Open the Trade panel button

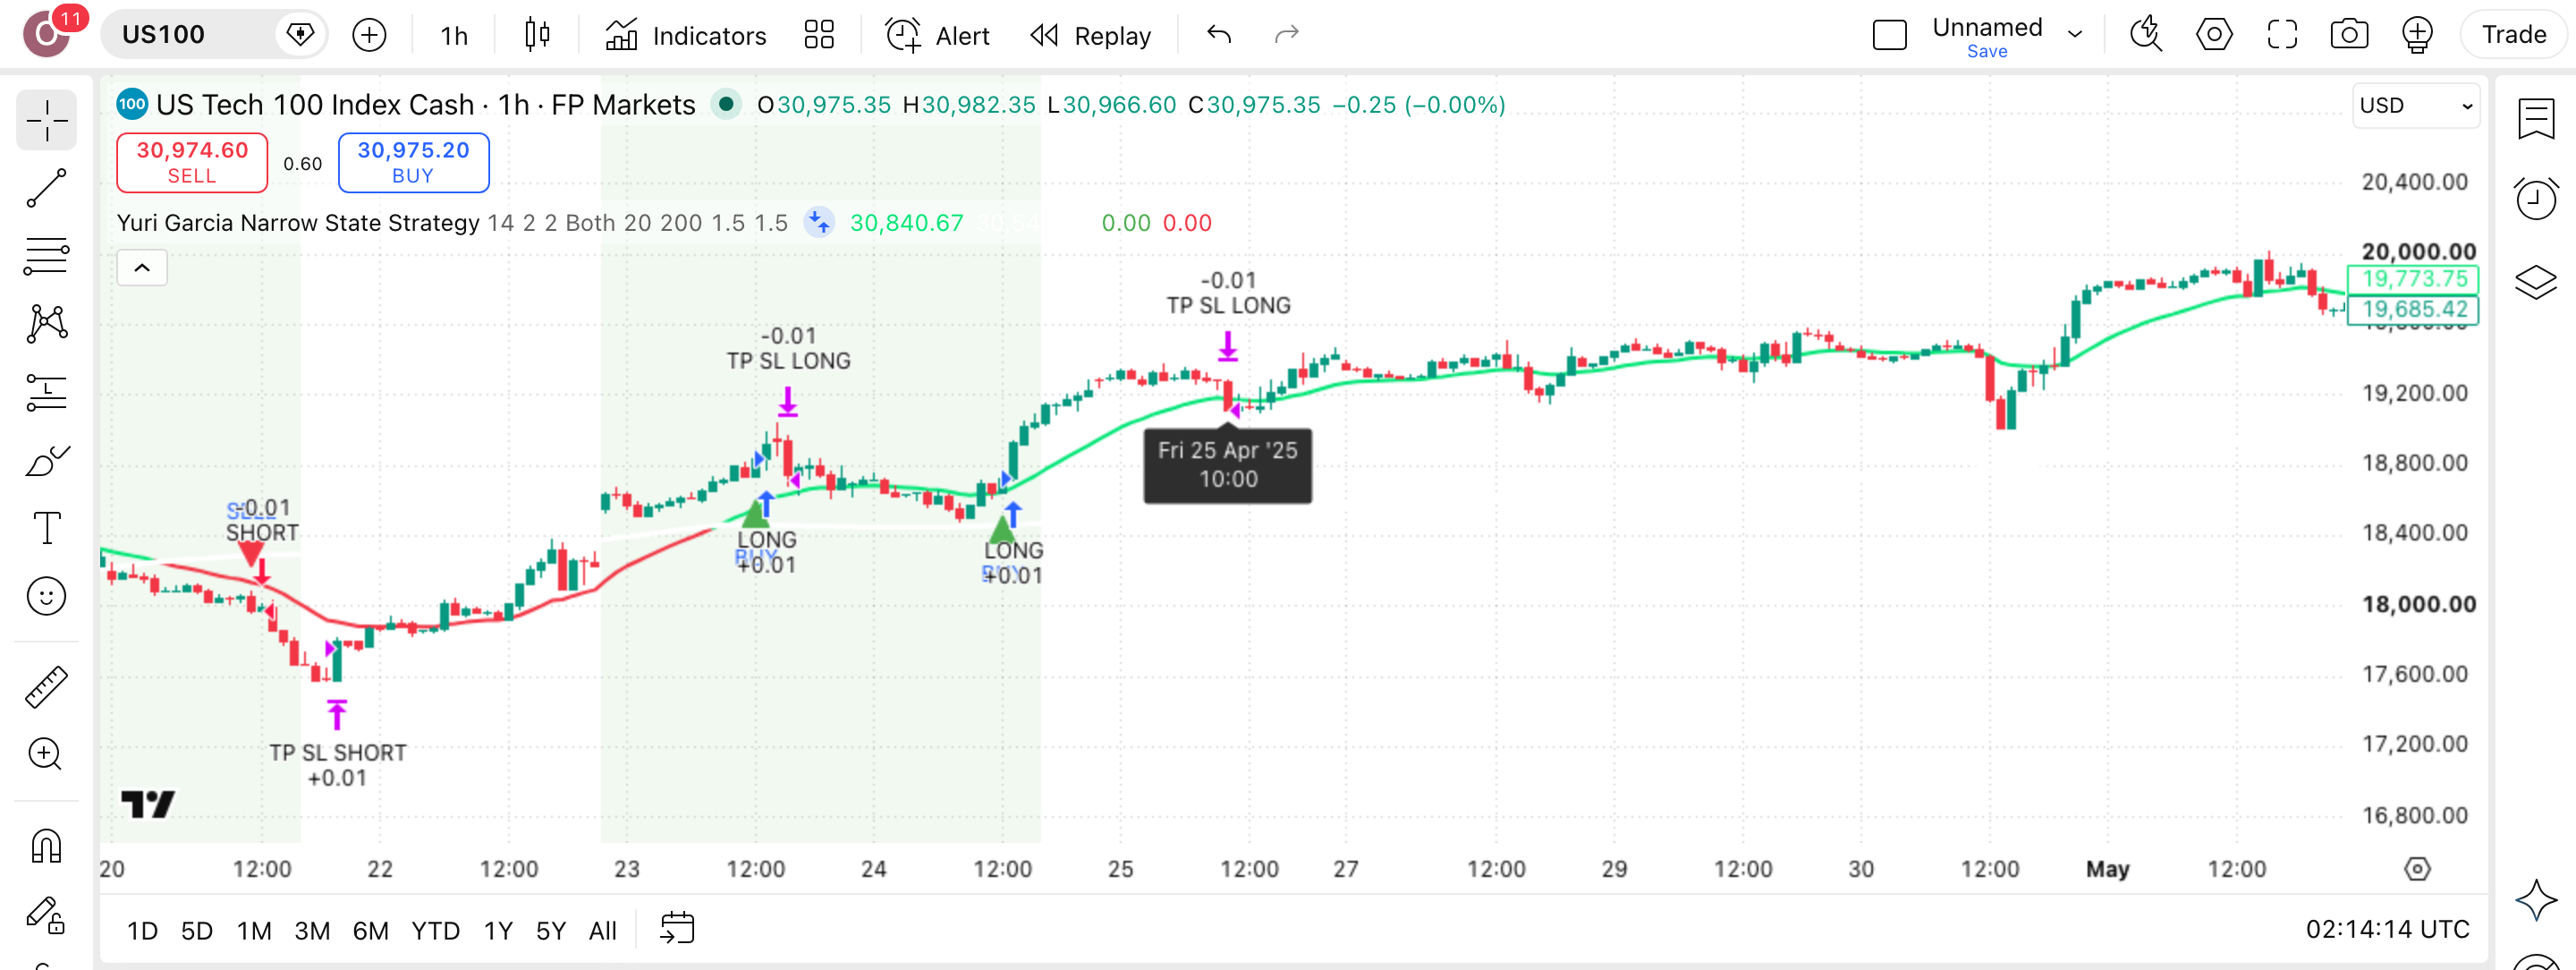(2513, 35)
